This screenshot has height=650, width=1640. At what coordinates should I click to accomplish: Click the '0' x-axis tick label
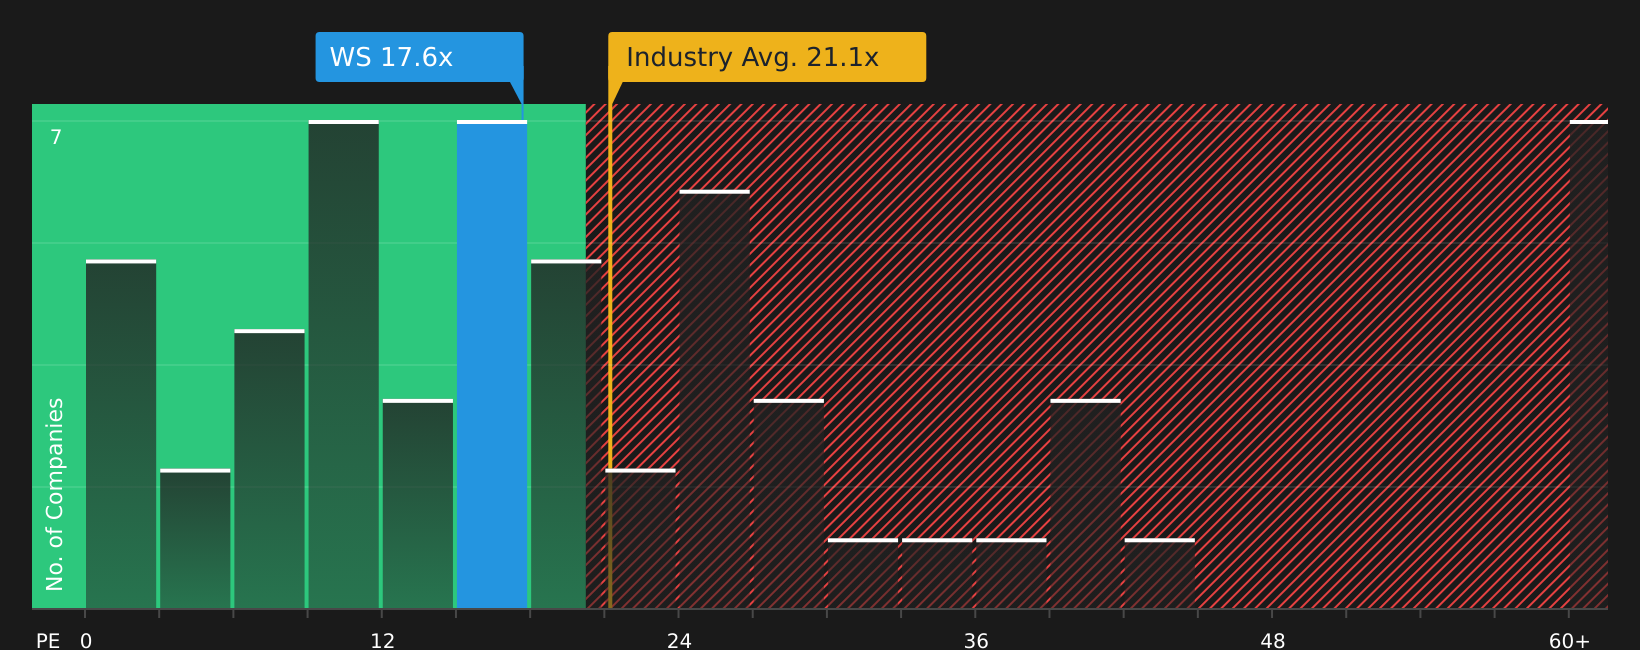tap(86, 641)
